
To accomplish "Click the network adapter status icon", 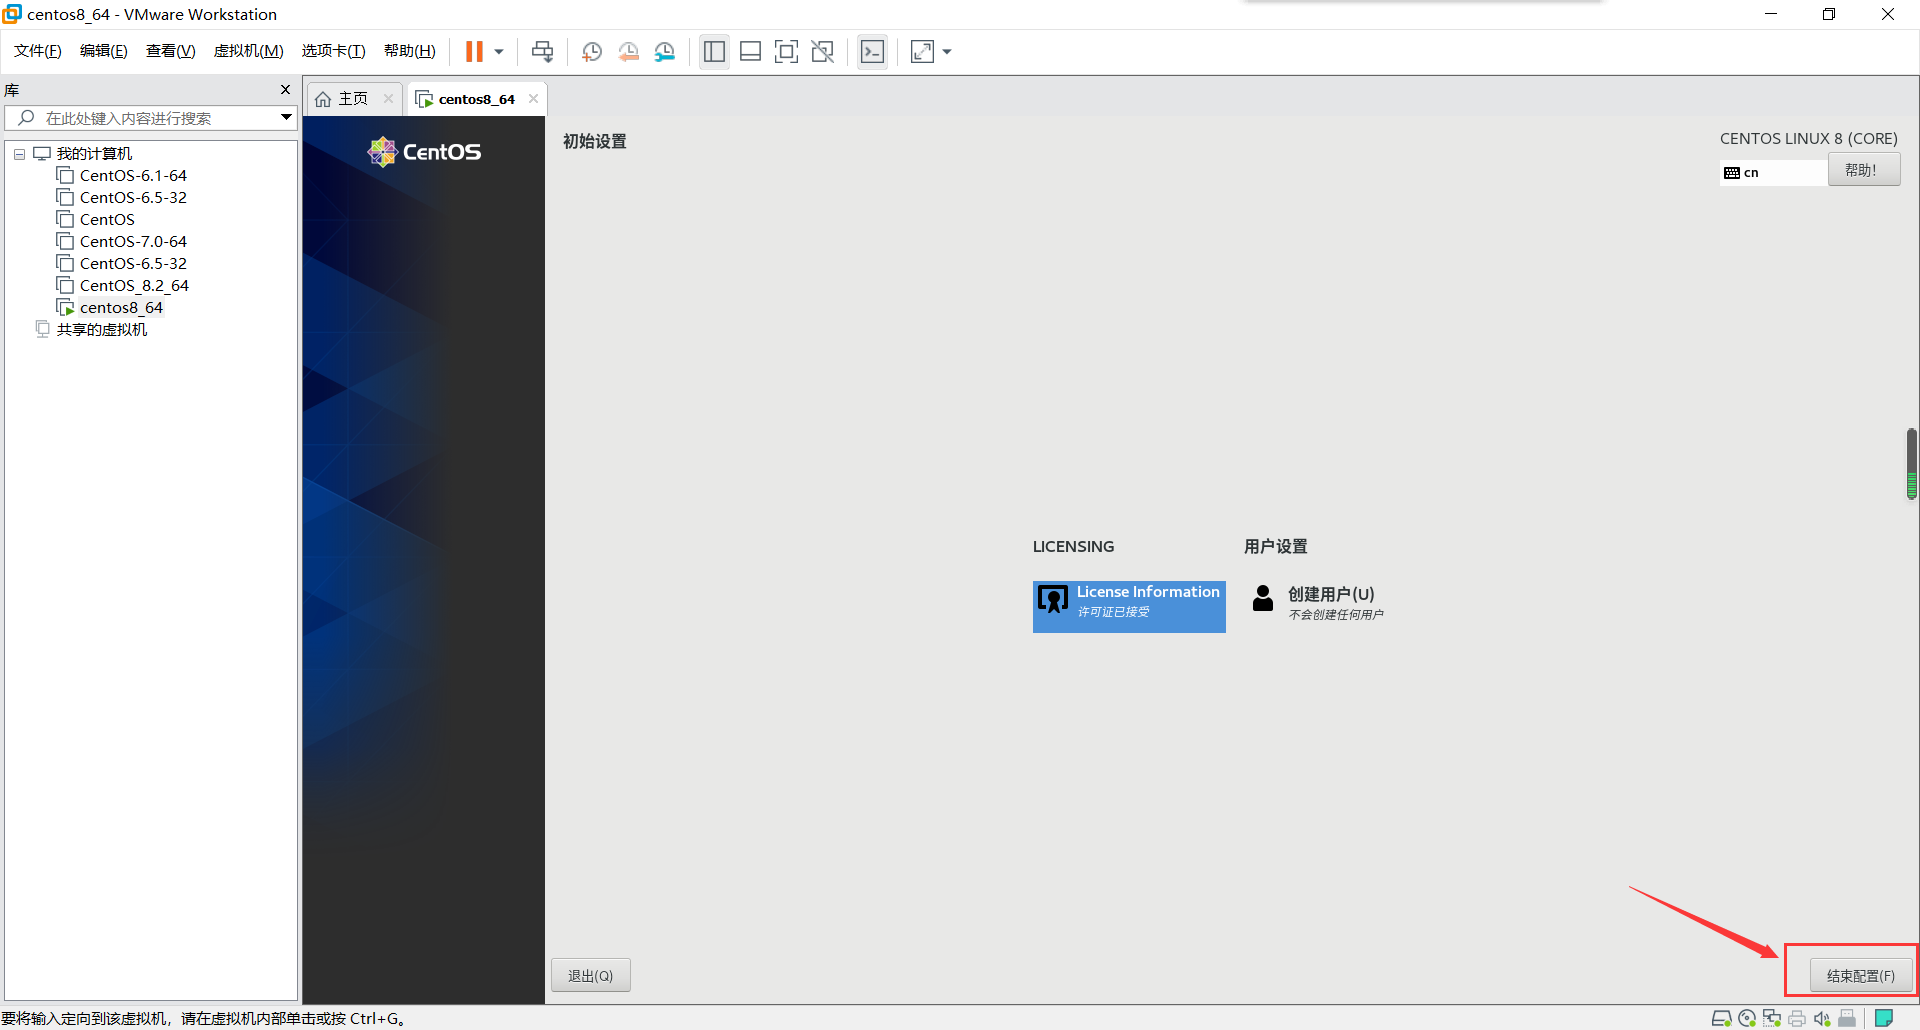I will pos(1771,1018).
